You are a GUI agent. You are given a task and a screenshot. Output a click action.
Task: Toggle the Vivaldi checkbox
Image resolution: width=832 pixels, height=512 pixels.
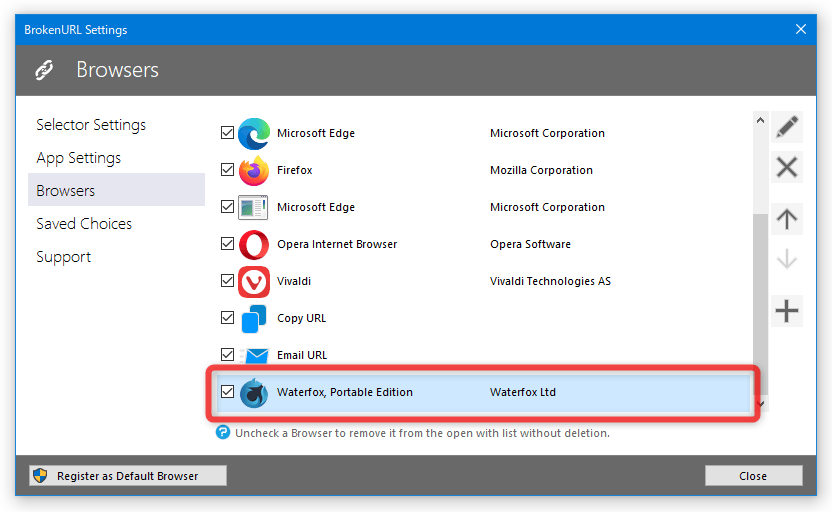[227, 281]
